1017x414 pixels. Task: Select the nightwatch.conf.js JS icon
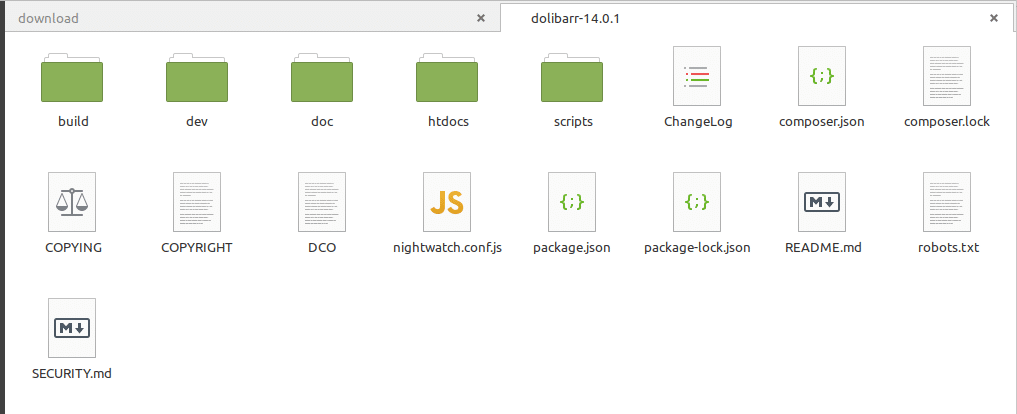[x=448, y=202]
